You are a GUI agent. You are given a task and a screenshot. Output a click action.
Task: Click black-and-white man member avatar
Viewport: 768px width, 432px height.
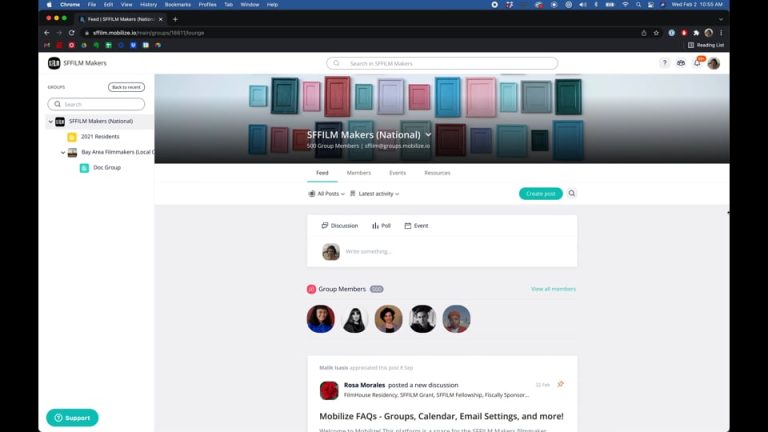tap(422, 319)
